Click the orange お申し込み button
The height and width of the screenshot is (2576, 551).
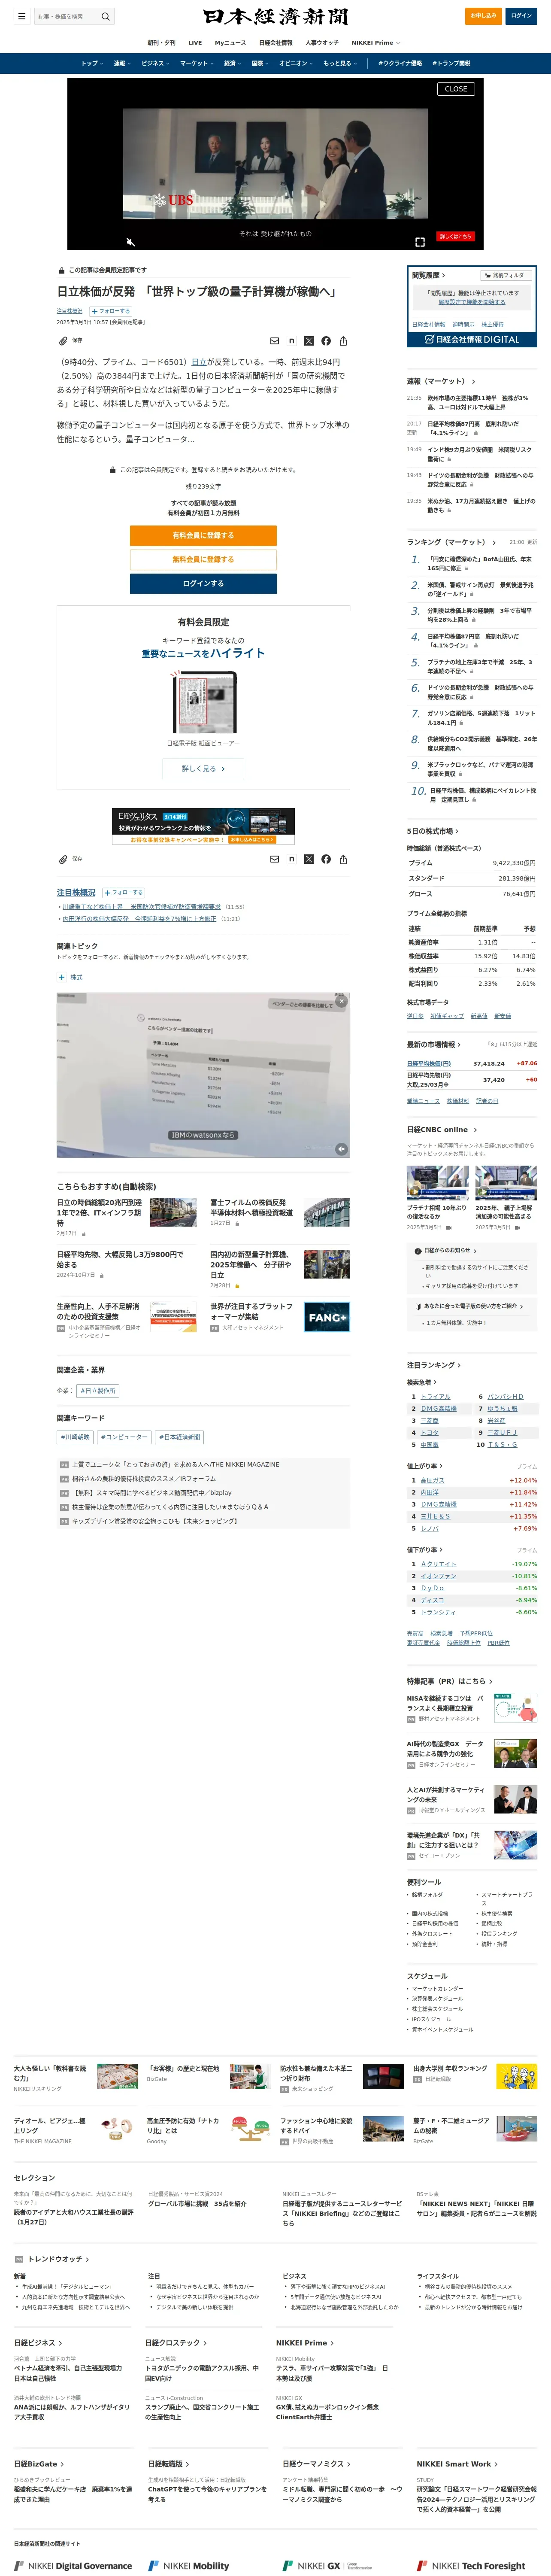484,16
